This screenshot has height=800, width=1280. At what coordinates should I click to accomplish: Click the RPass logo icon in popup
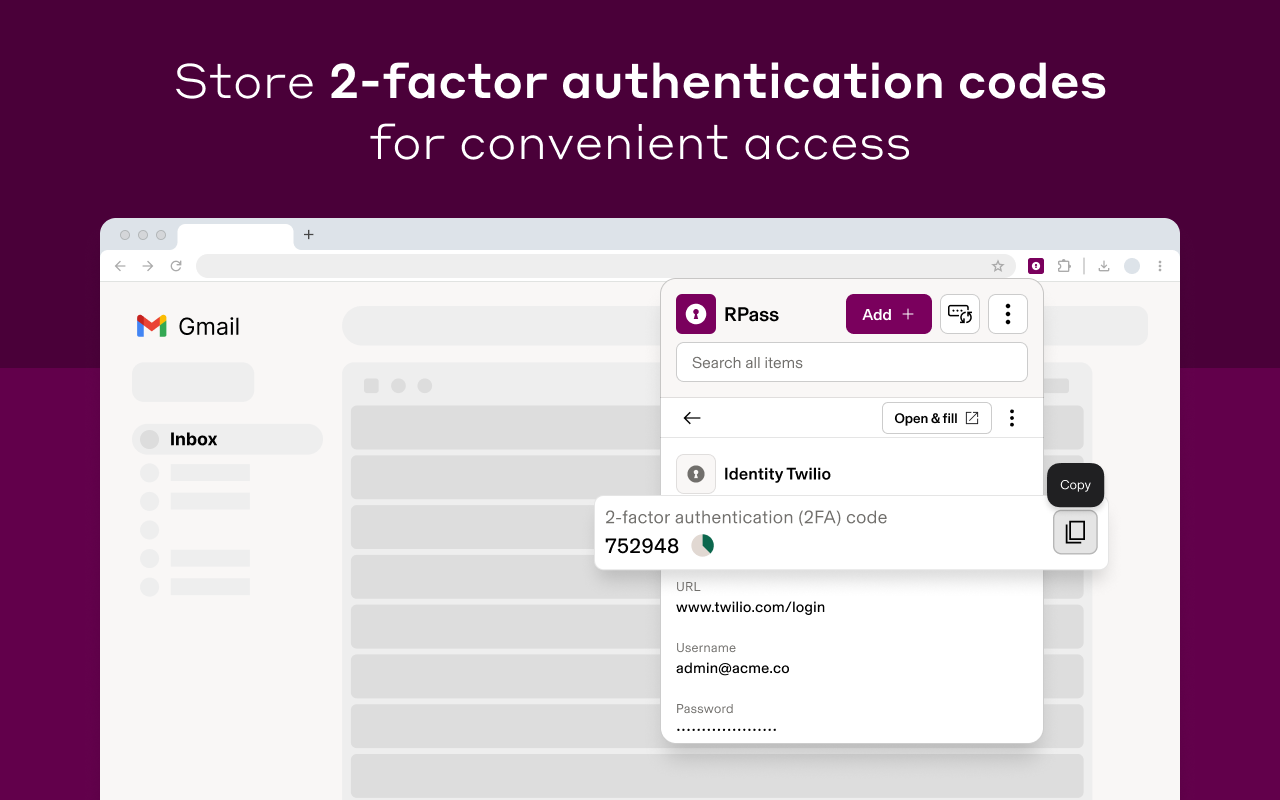(x=696, y=314)
